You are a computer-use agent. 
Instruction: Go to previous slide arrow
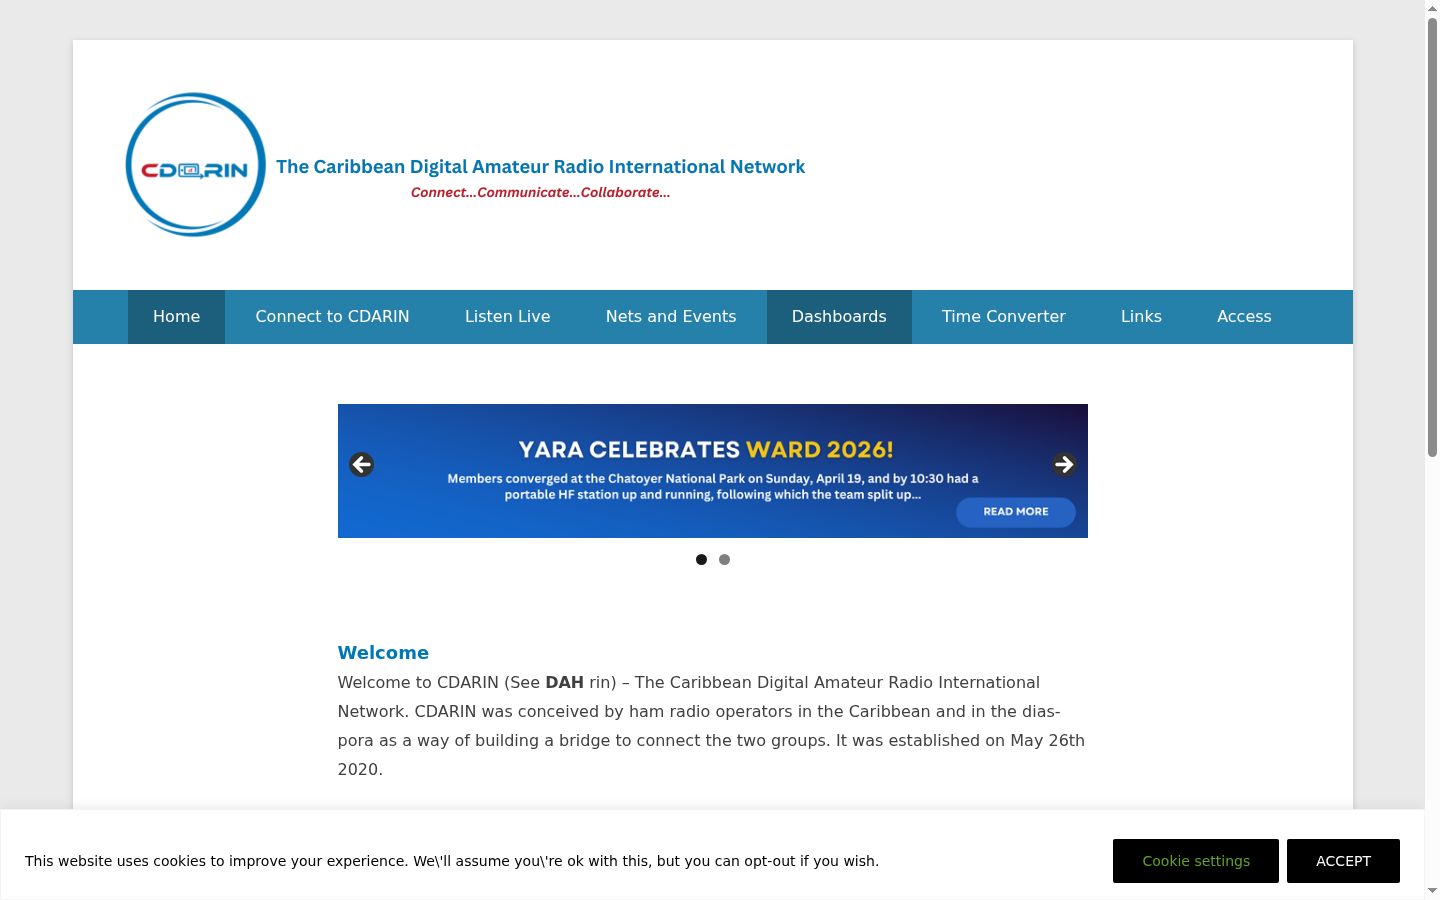pyautogui.click(x=362, y=465)
